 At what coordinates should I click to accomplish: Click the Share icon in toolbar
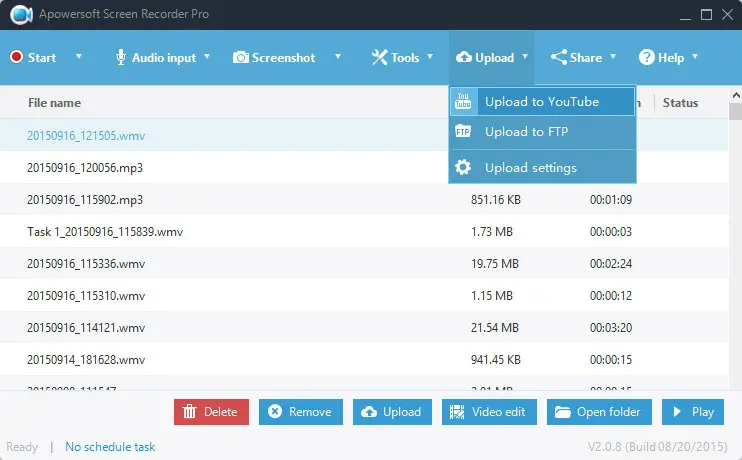coord(559,57)
